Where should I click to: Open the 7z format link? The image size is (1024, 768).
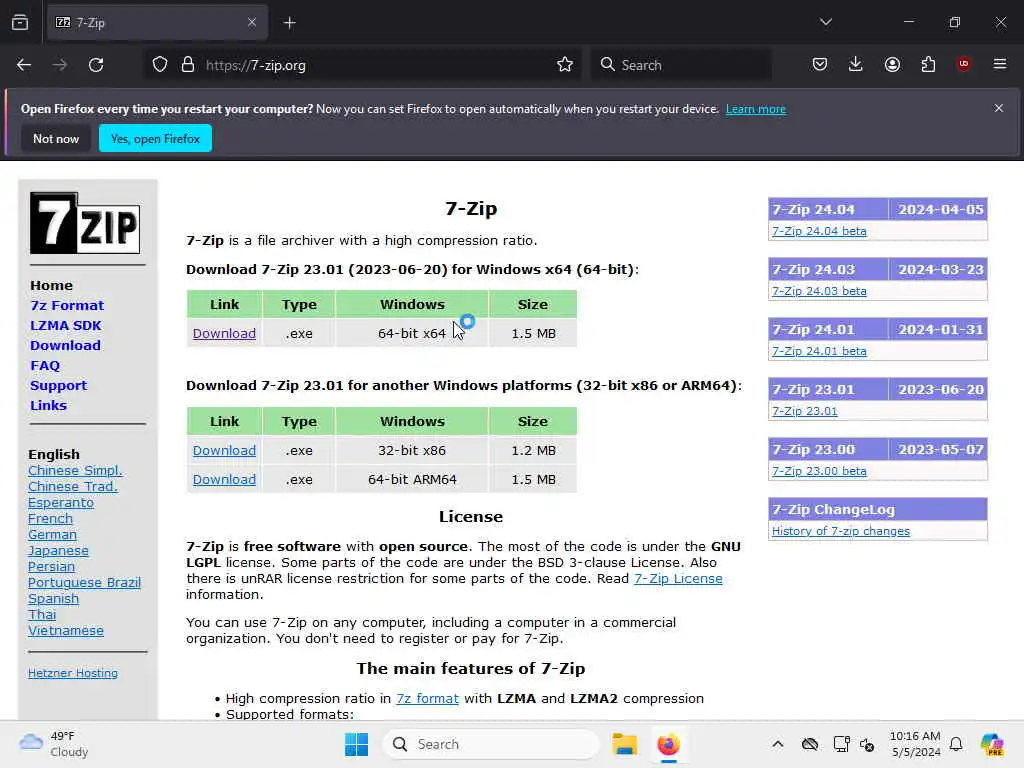click(427, 699)
